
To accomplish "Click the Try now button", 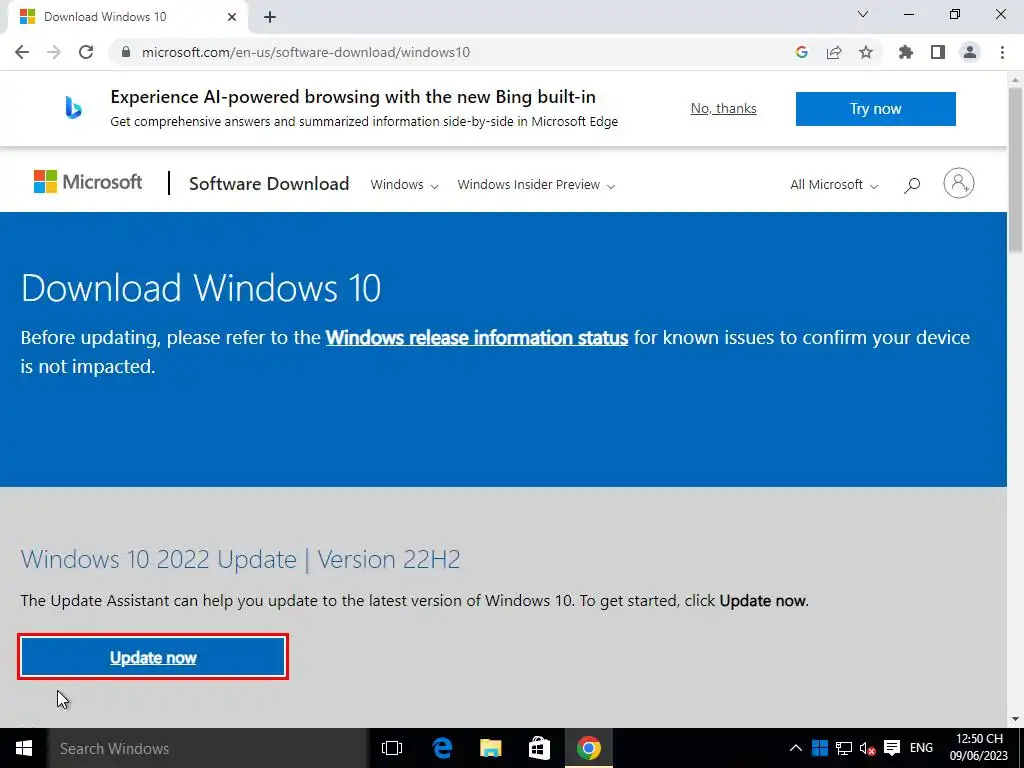I will [875, 108].
